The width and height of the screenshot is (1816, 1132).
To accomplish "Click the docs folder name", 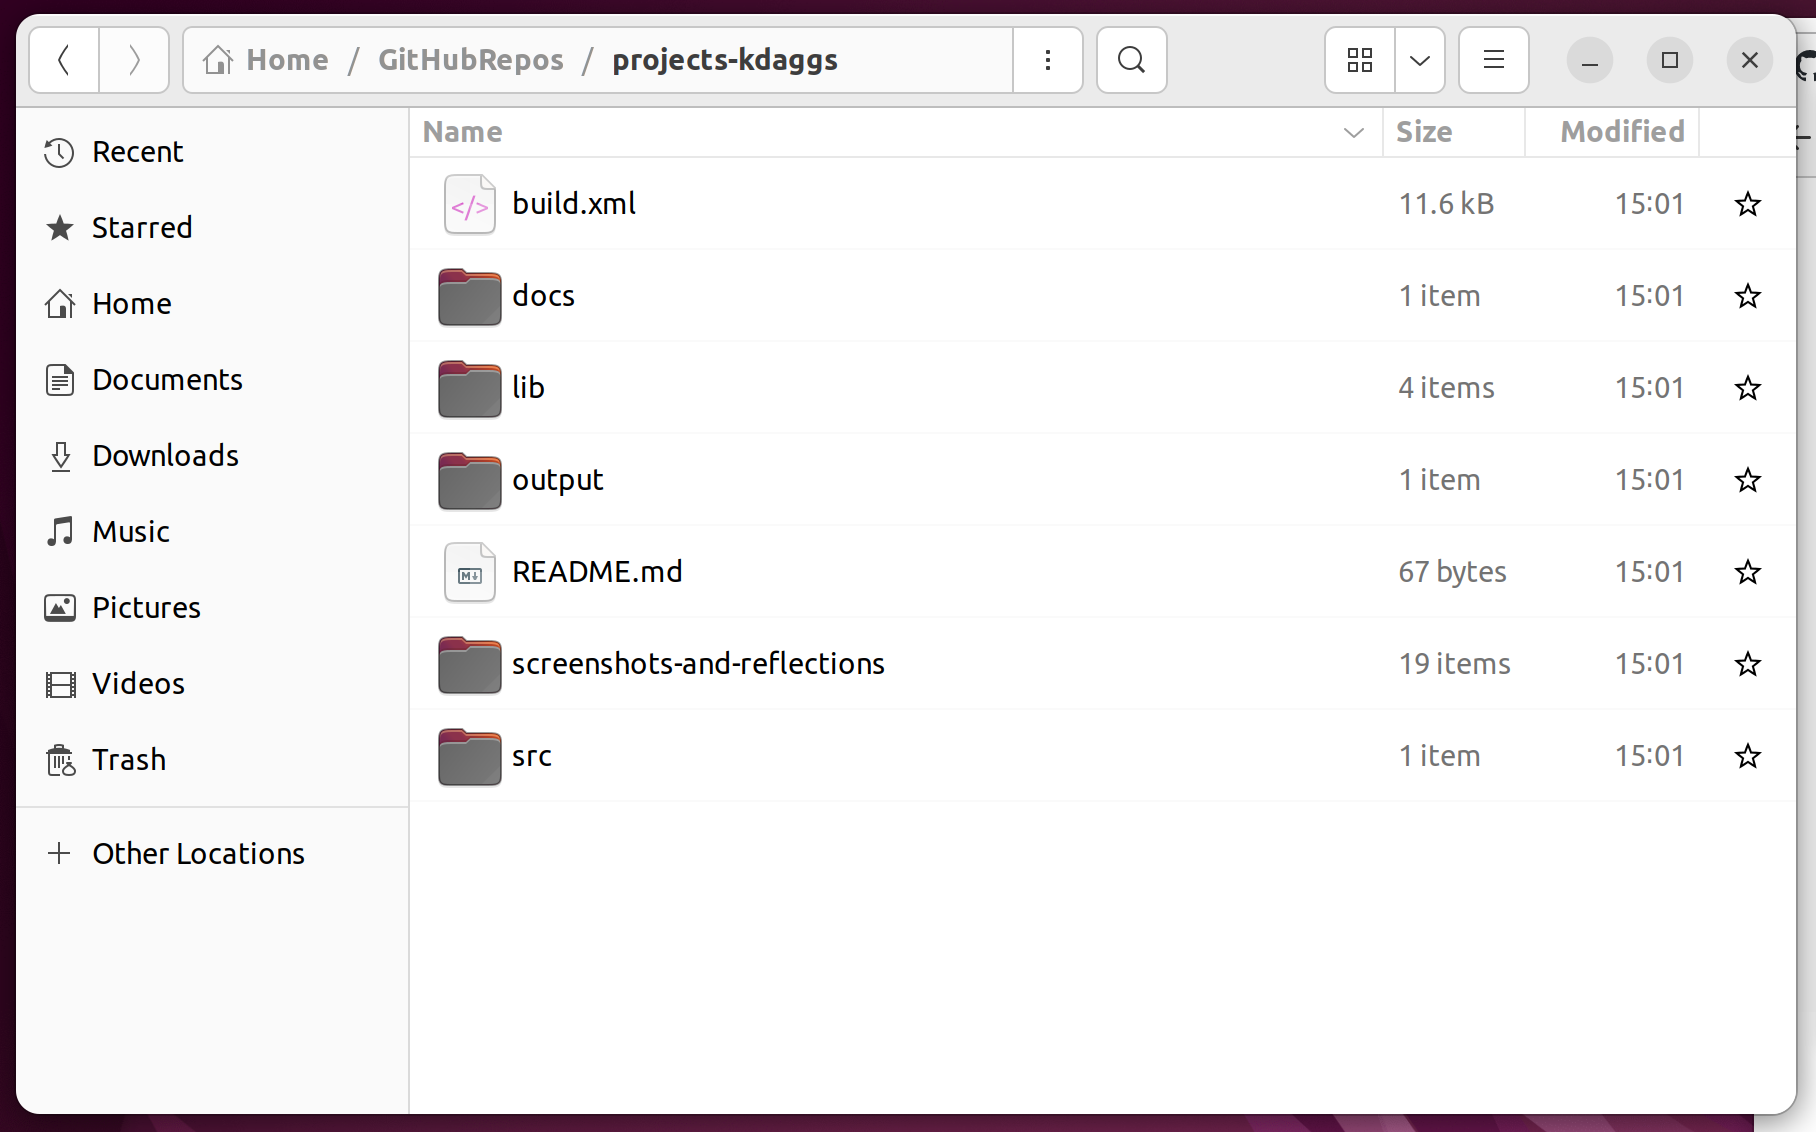I will point(543,296).
